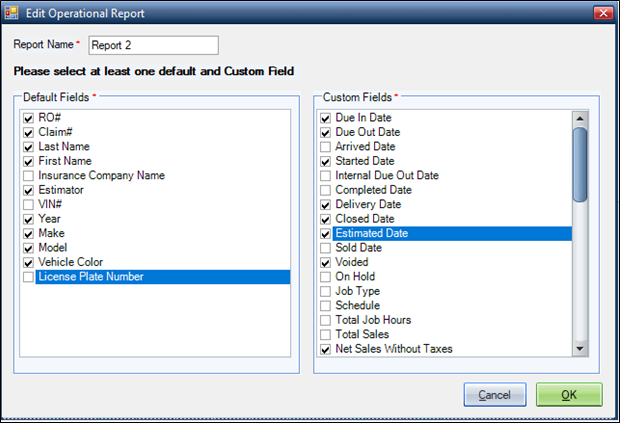Check the Sold Date checkbox
The height and width of the screenshot is (423, 620).
(x=325, y=248)
